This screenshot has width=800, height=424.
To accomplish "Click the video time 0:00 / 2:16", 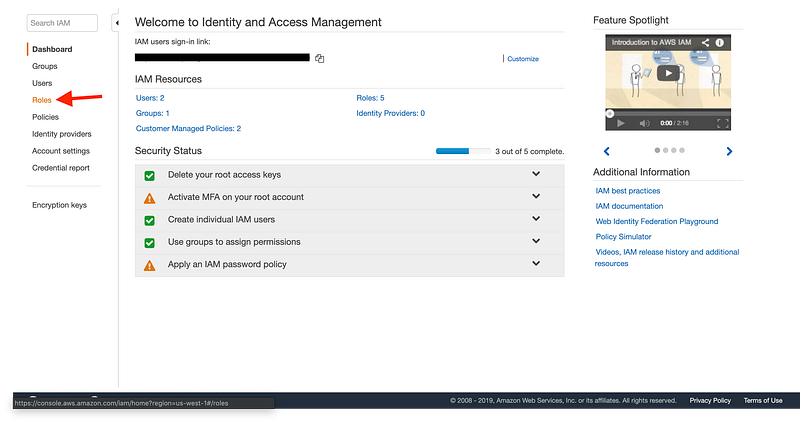I will (674, 123).
